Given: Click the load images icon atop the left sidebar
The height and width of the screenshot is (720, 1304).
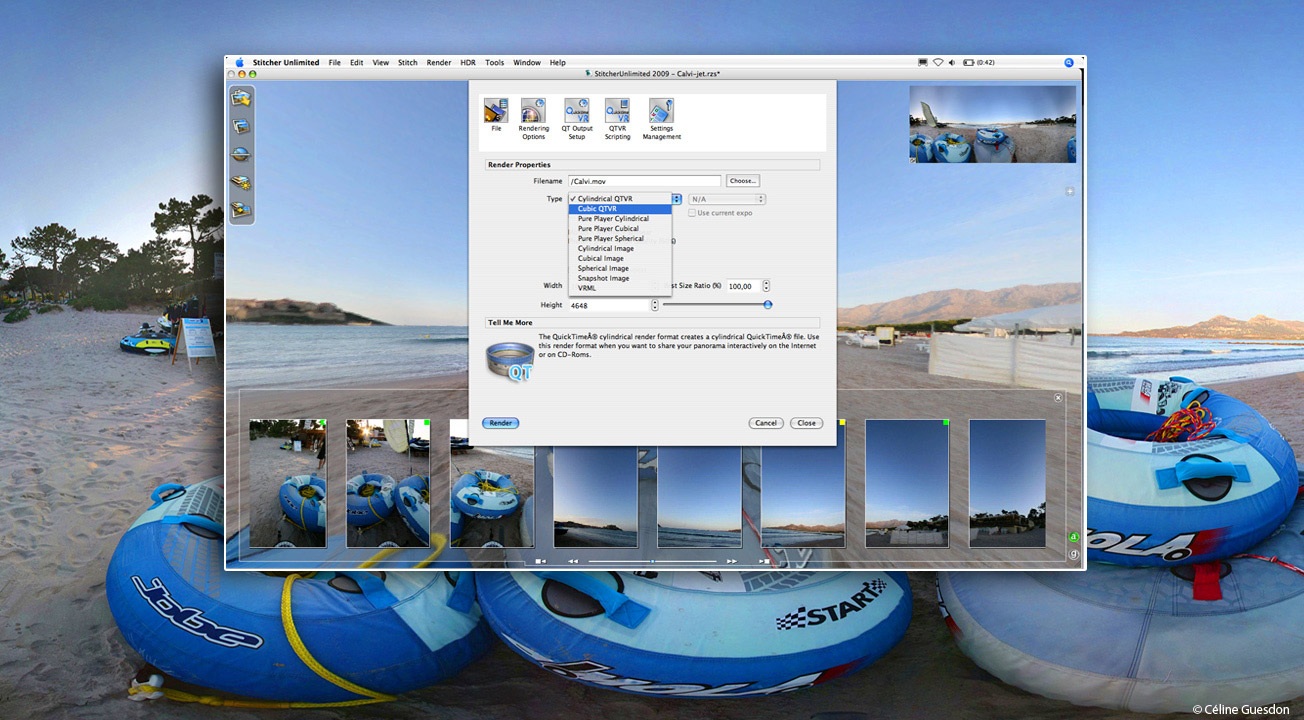Looking at the screenshot, I should 240,98.
